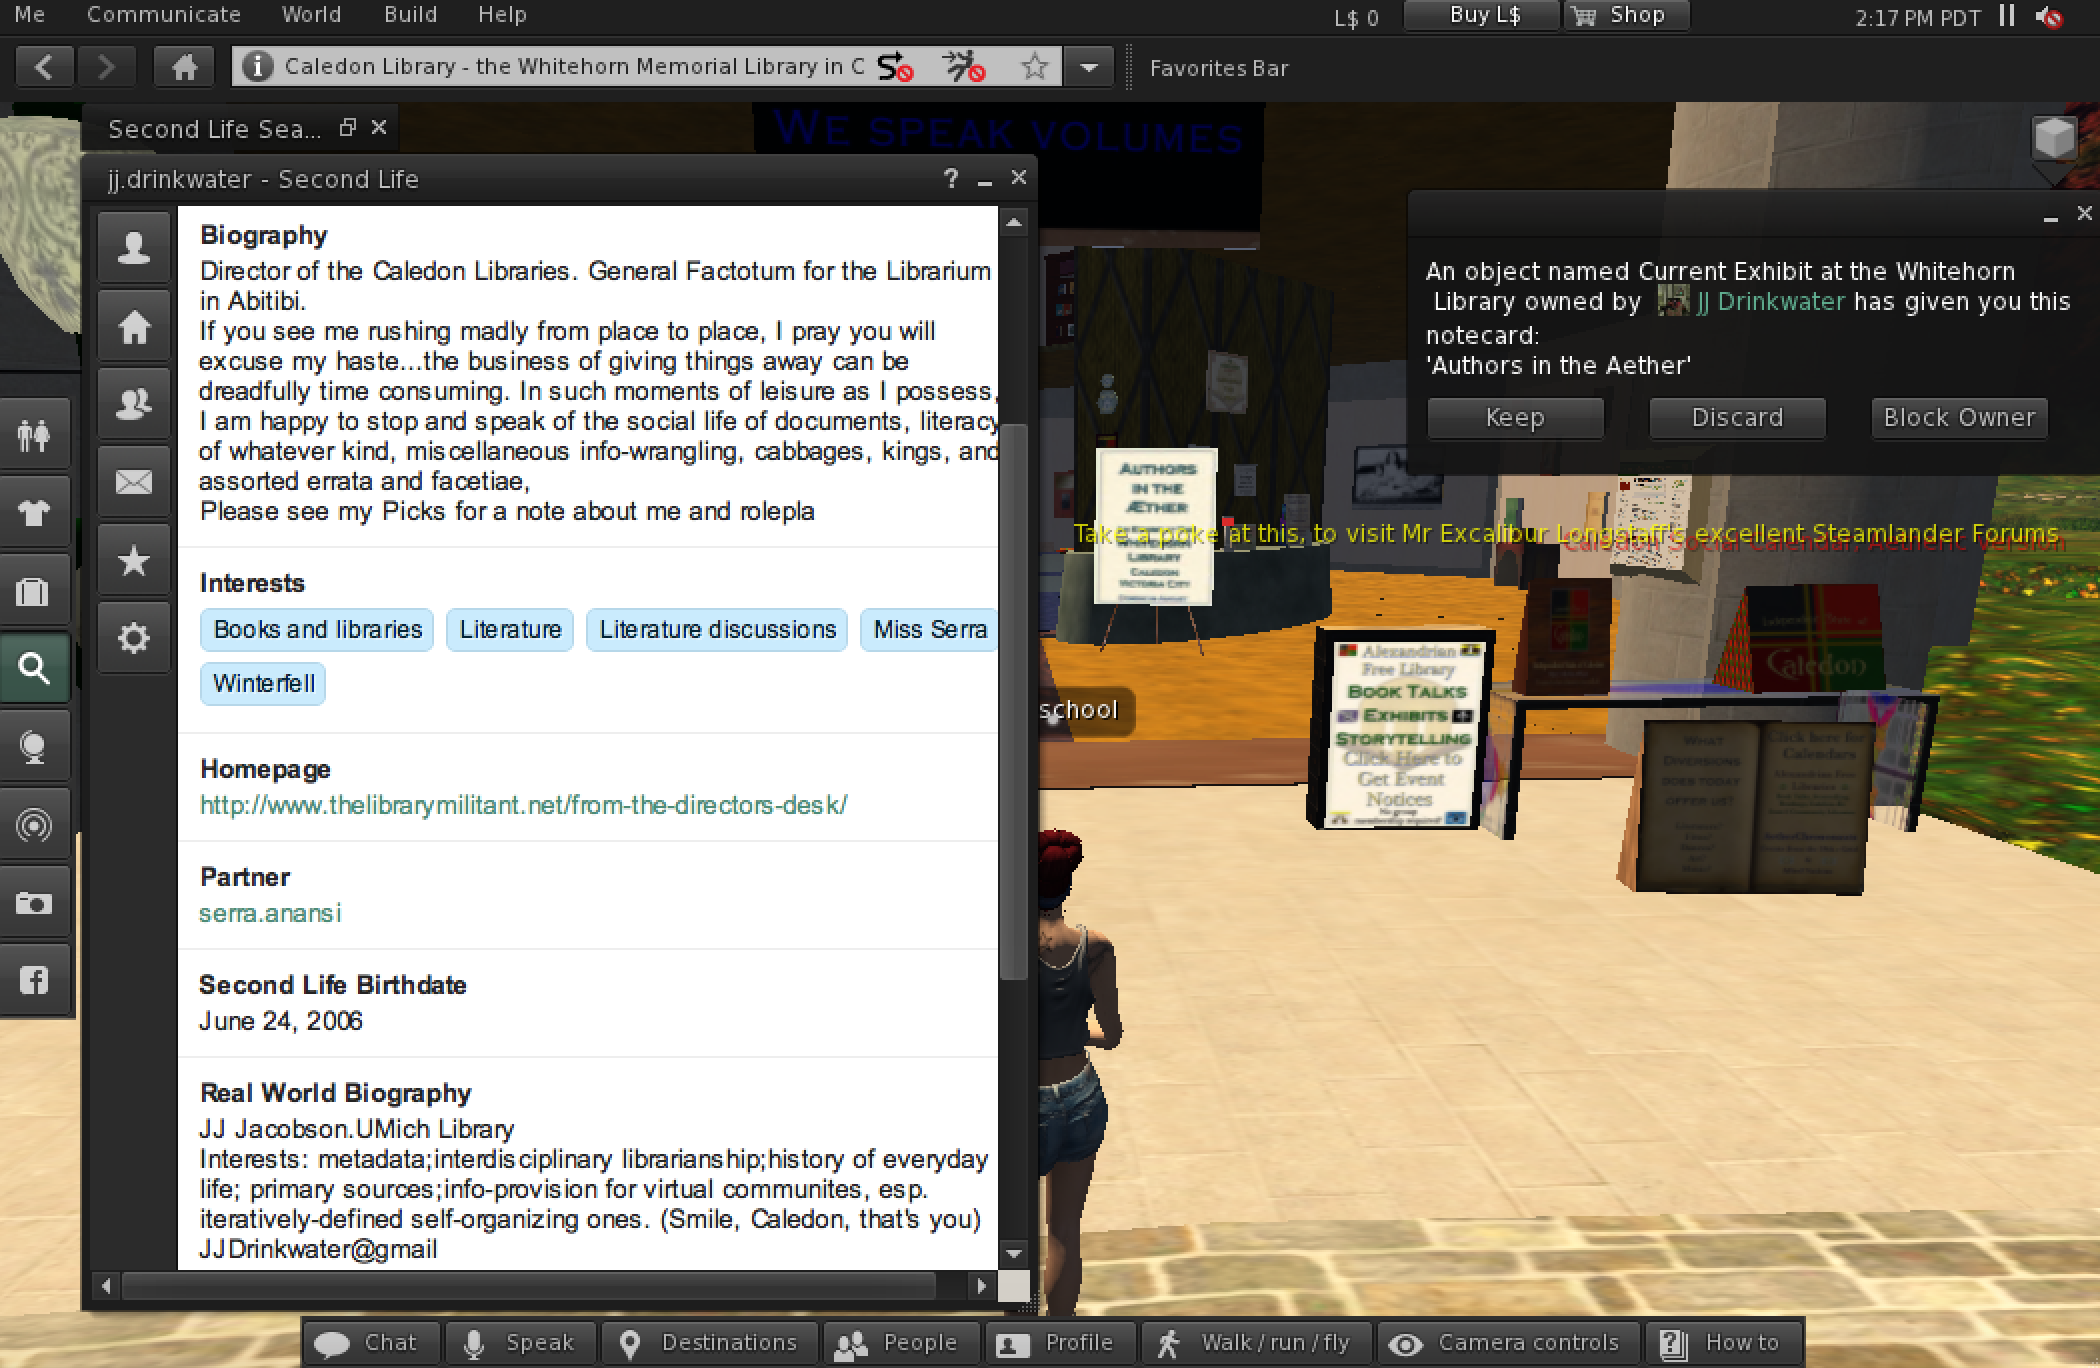Click the home icon in navigation bar
This screenshot has height=1368, width=2100.
pyautogui.click(x=184, y=67)
